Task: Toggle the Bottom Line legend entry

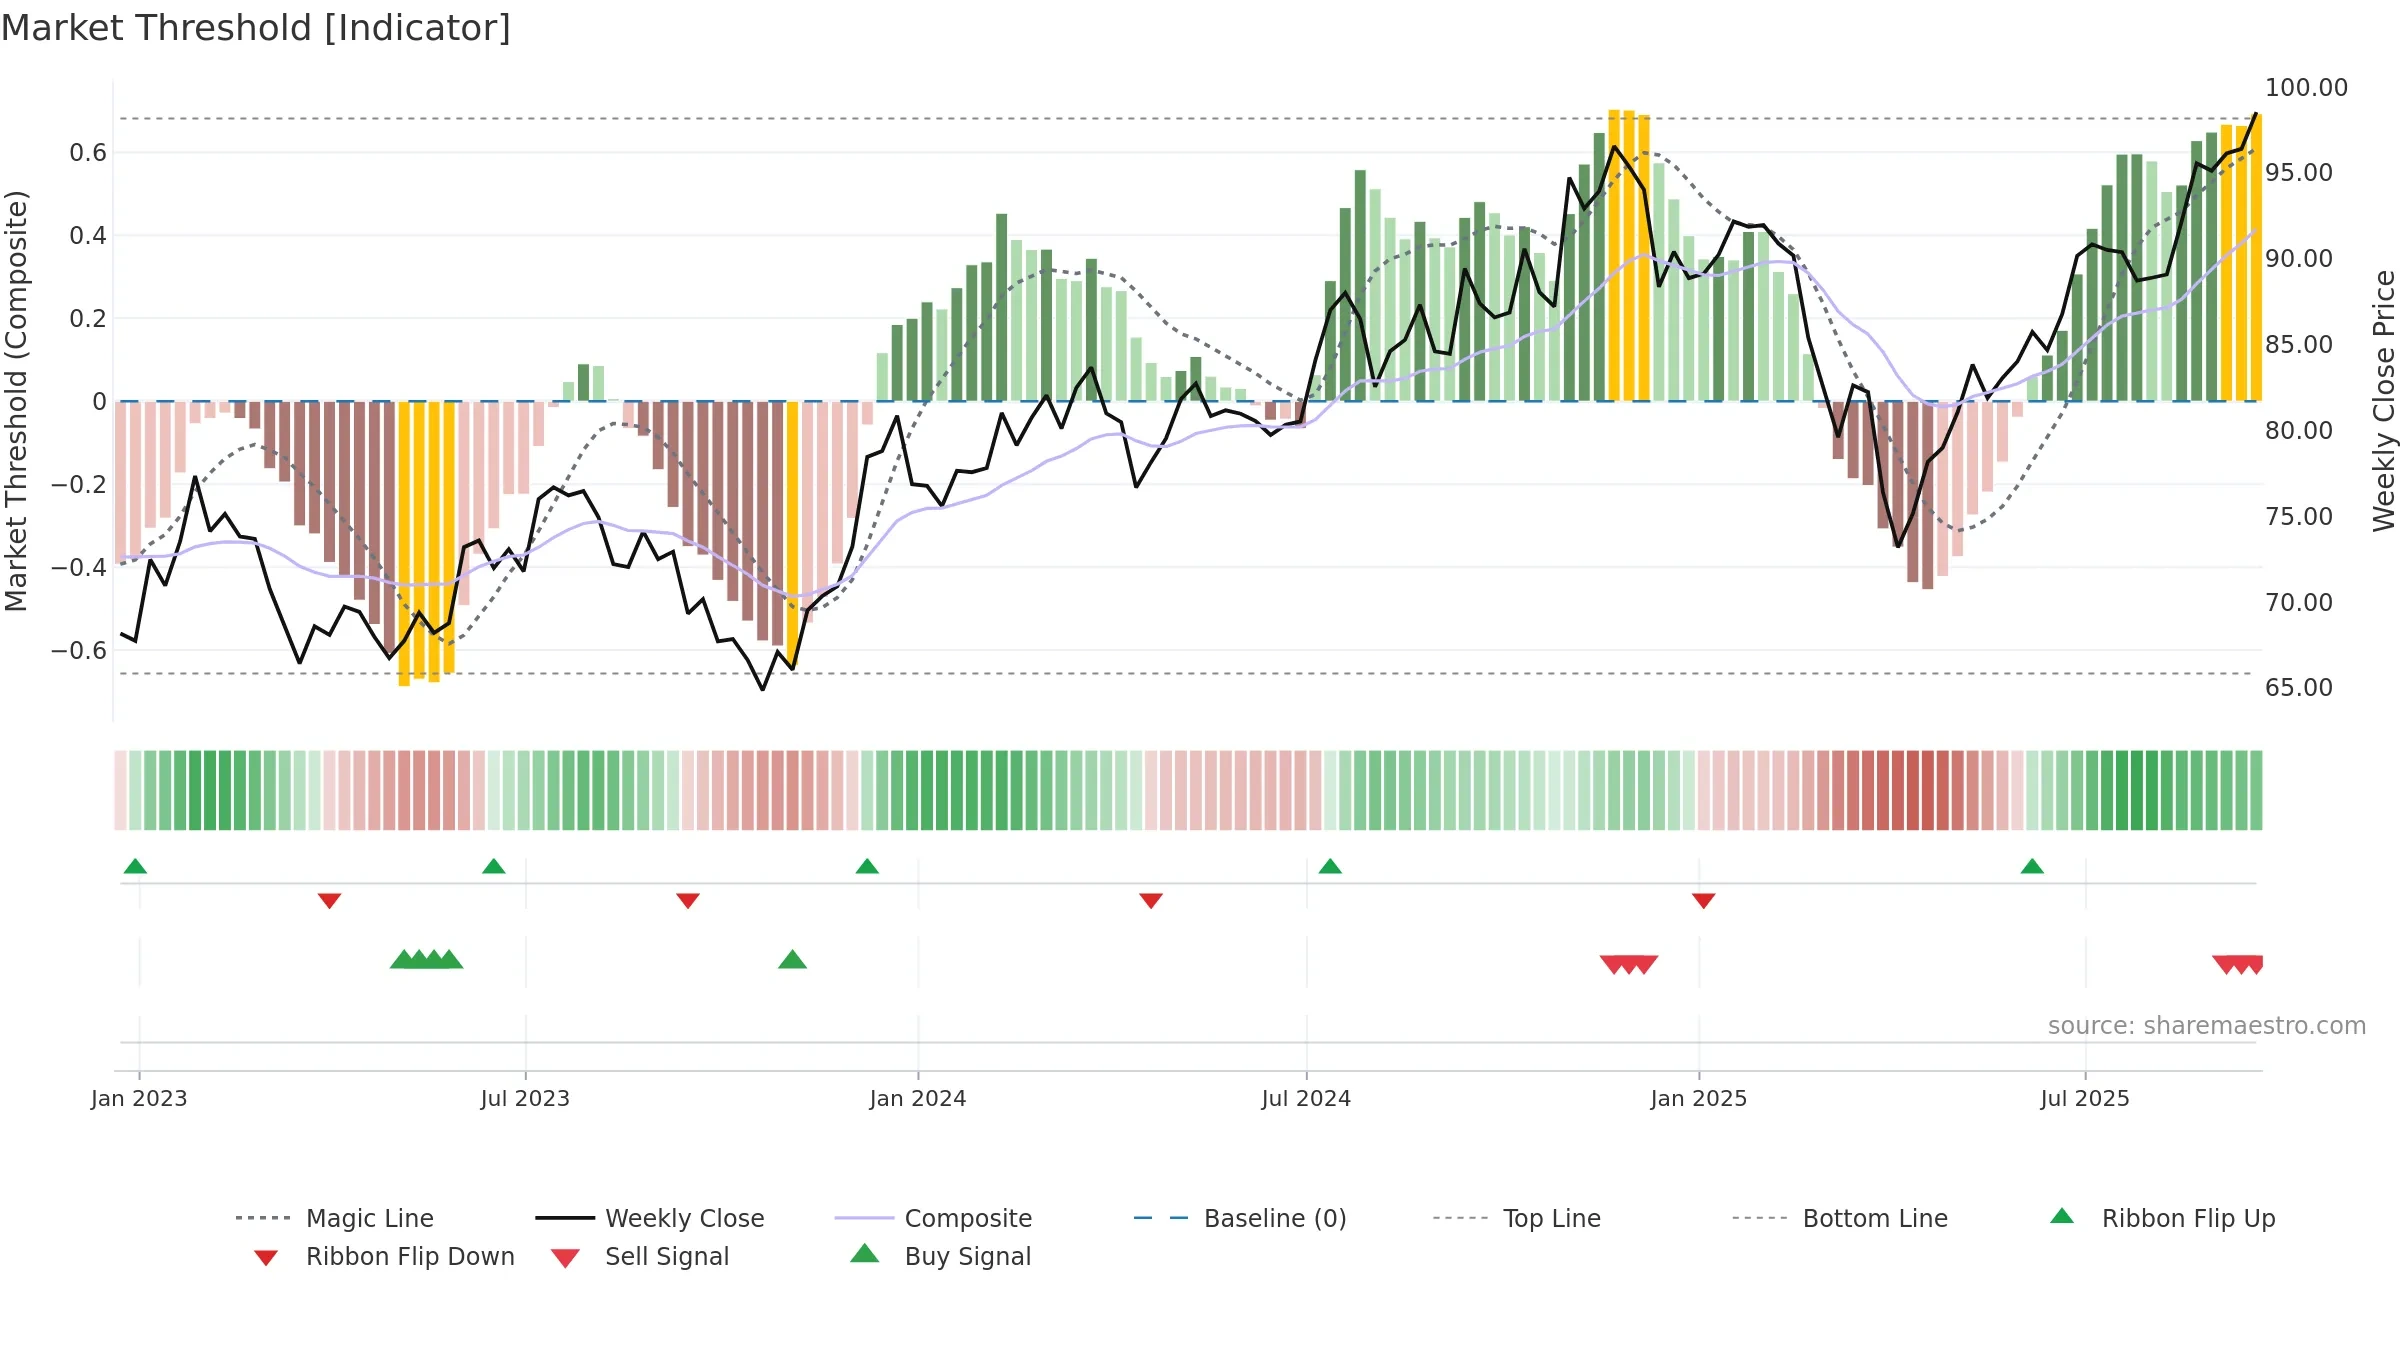Action: coord(1840,1218)
